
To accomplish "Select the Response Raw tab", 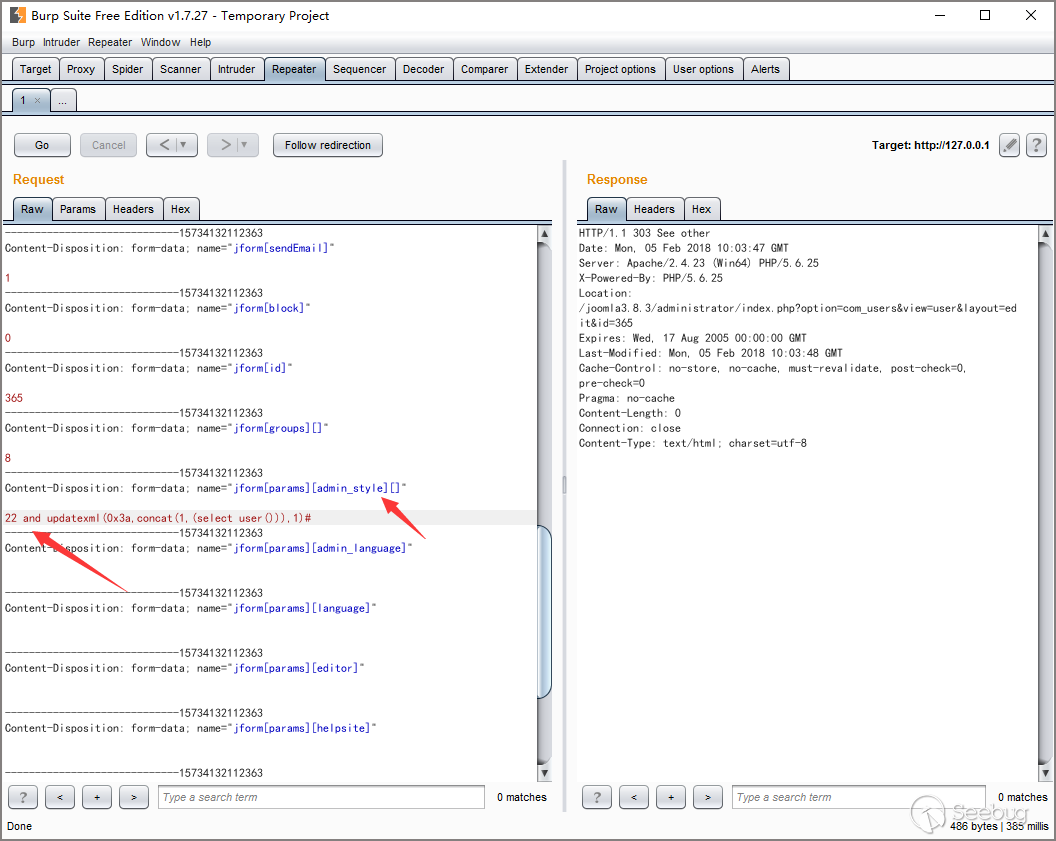I will point(606,209).
